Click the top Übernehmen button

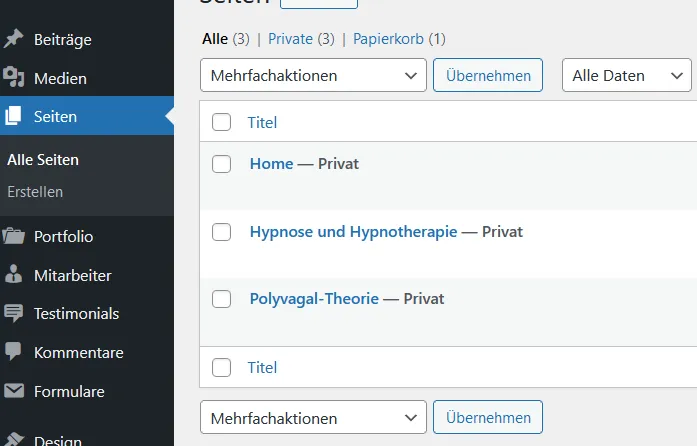pos(488,75)
